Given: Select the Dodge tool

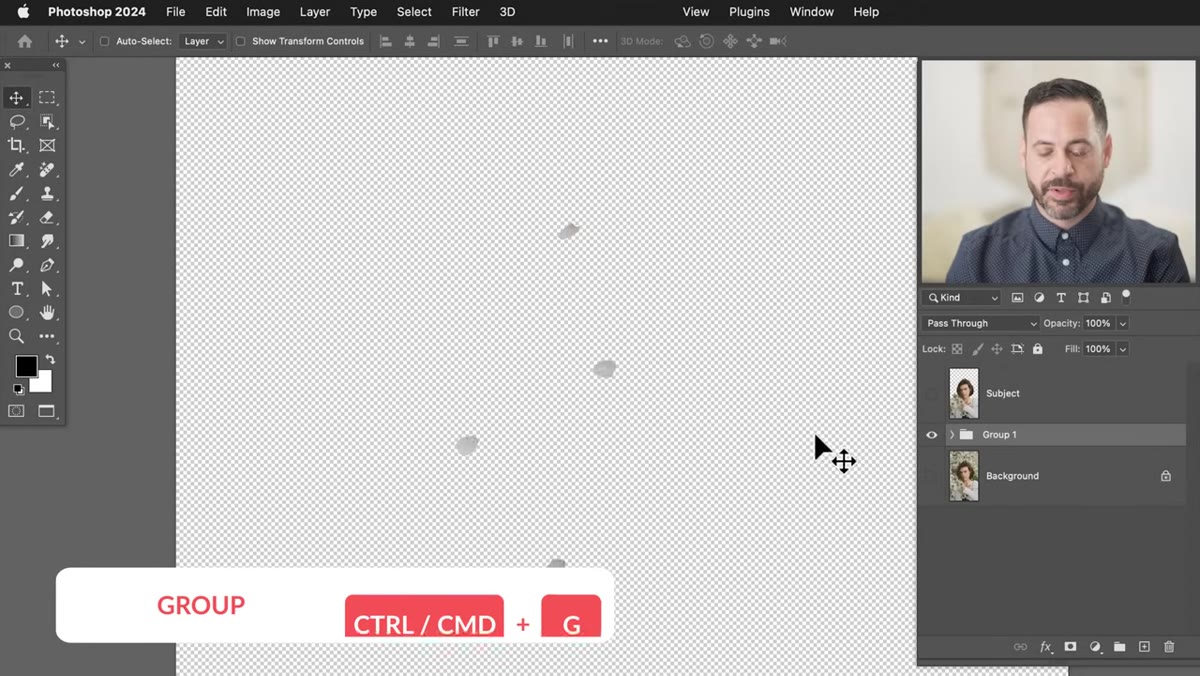Looking at the screenshot, I should (16, 265).
